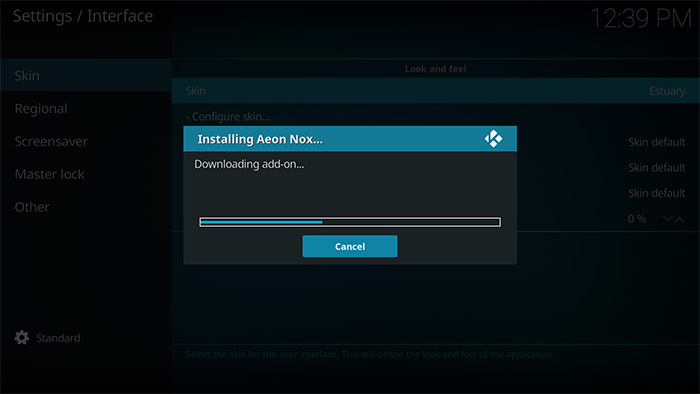Open the Screensaver settings category
The width and height of the screenshot is (700, 394).
[85, 141]
